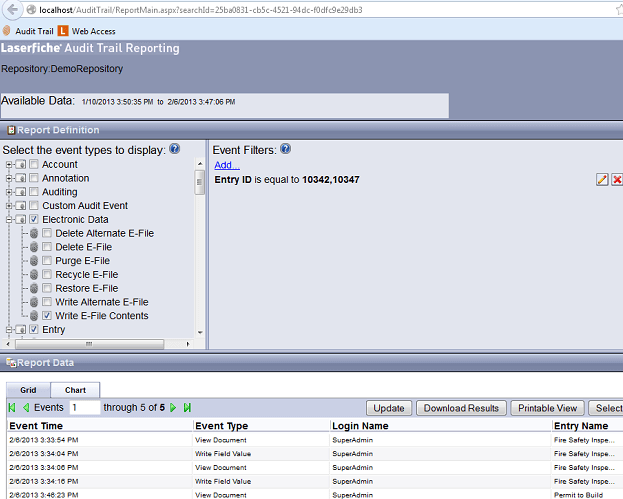Image resolution: width=623 pixels, height=499 pixels.
Task: Open the Web Access bookmark link
Action: tap(93, 31)
